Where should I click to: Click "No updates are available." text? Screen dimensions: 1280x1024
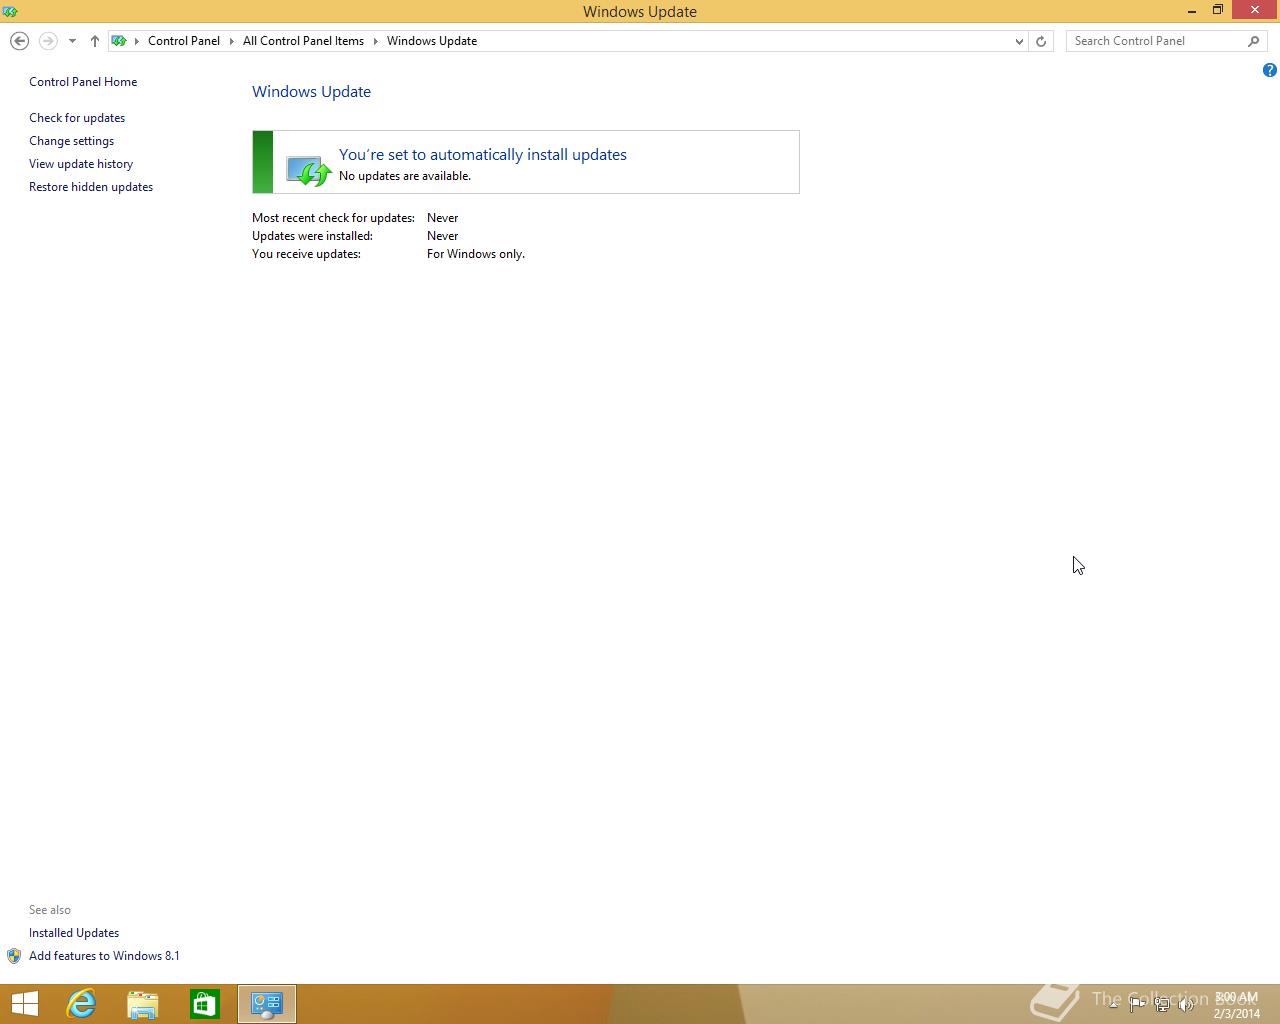pyautogui.click(x=405, y=176)
